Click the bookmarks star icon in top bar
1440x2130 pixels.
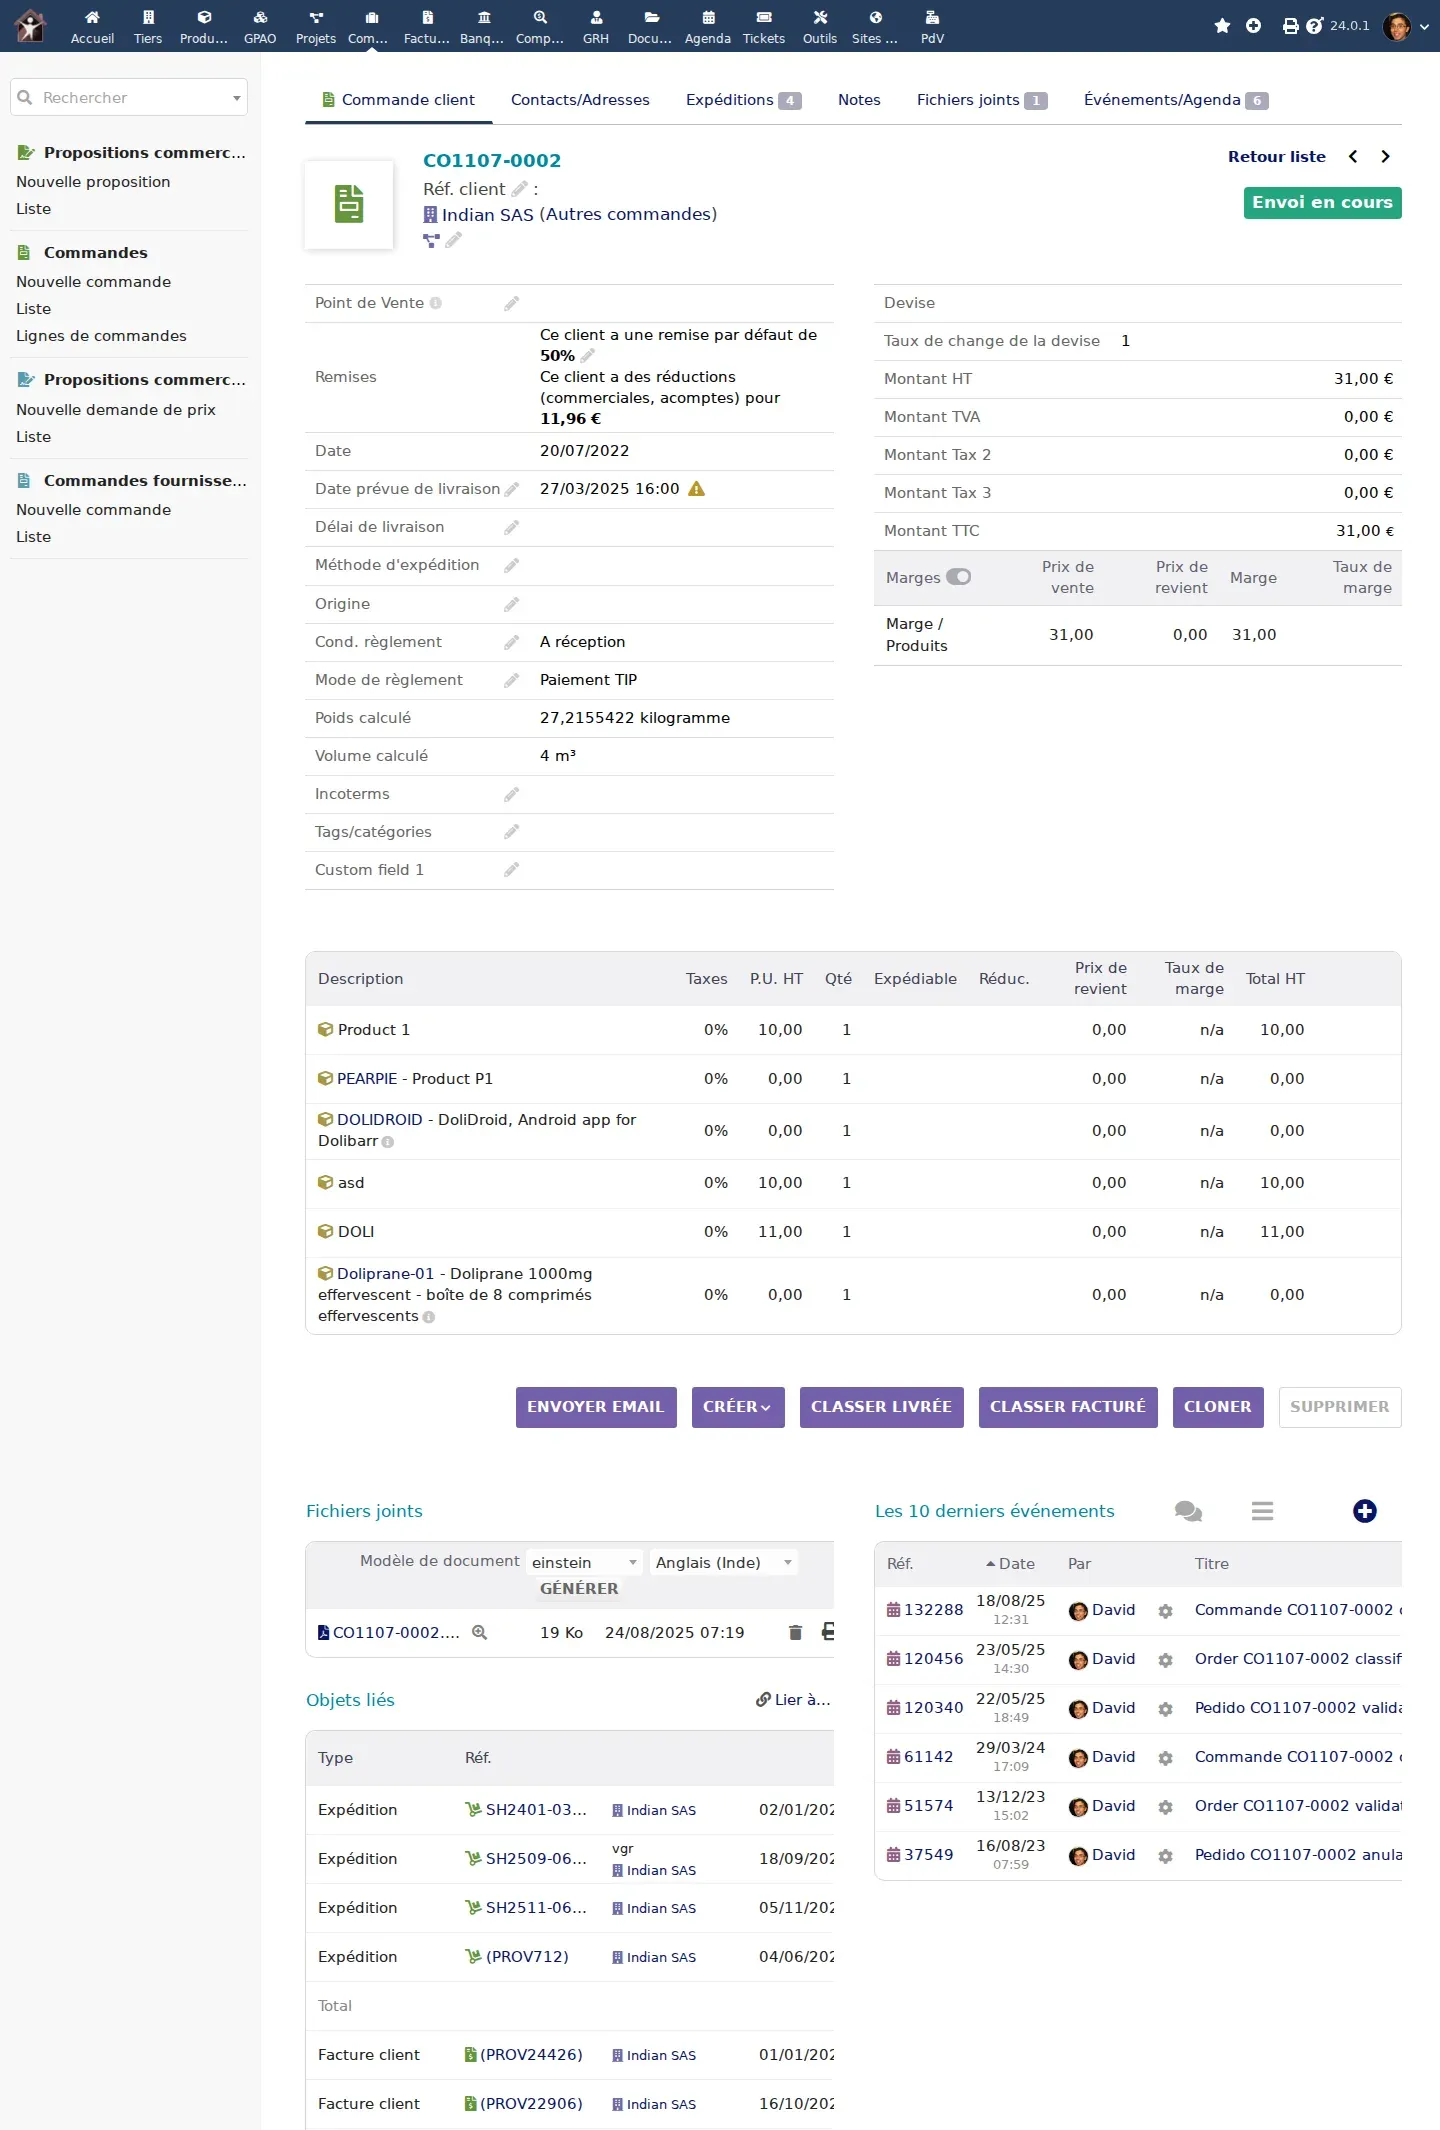[x=1222, y=26]
